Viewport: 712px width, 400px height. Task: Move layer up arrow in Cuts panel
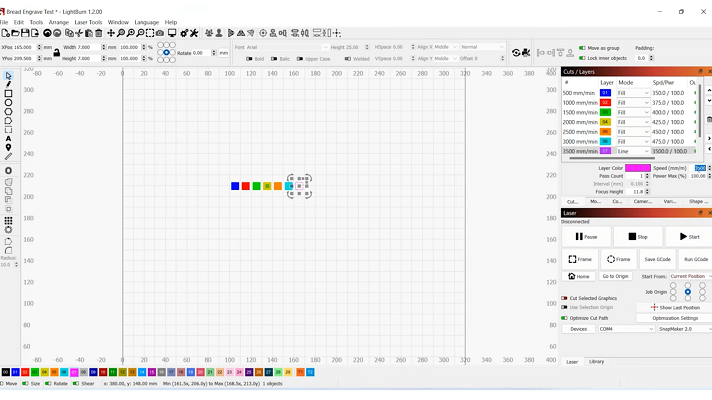point(709,91)
